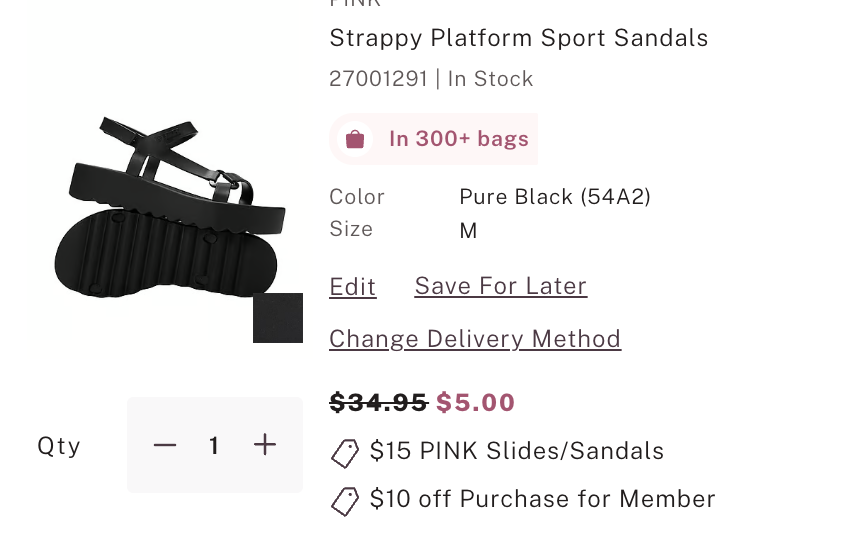Screen dimensions: 852x538
Task: Increase quantity with the plus icon
Action: point(265,445)
